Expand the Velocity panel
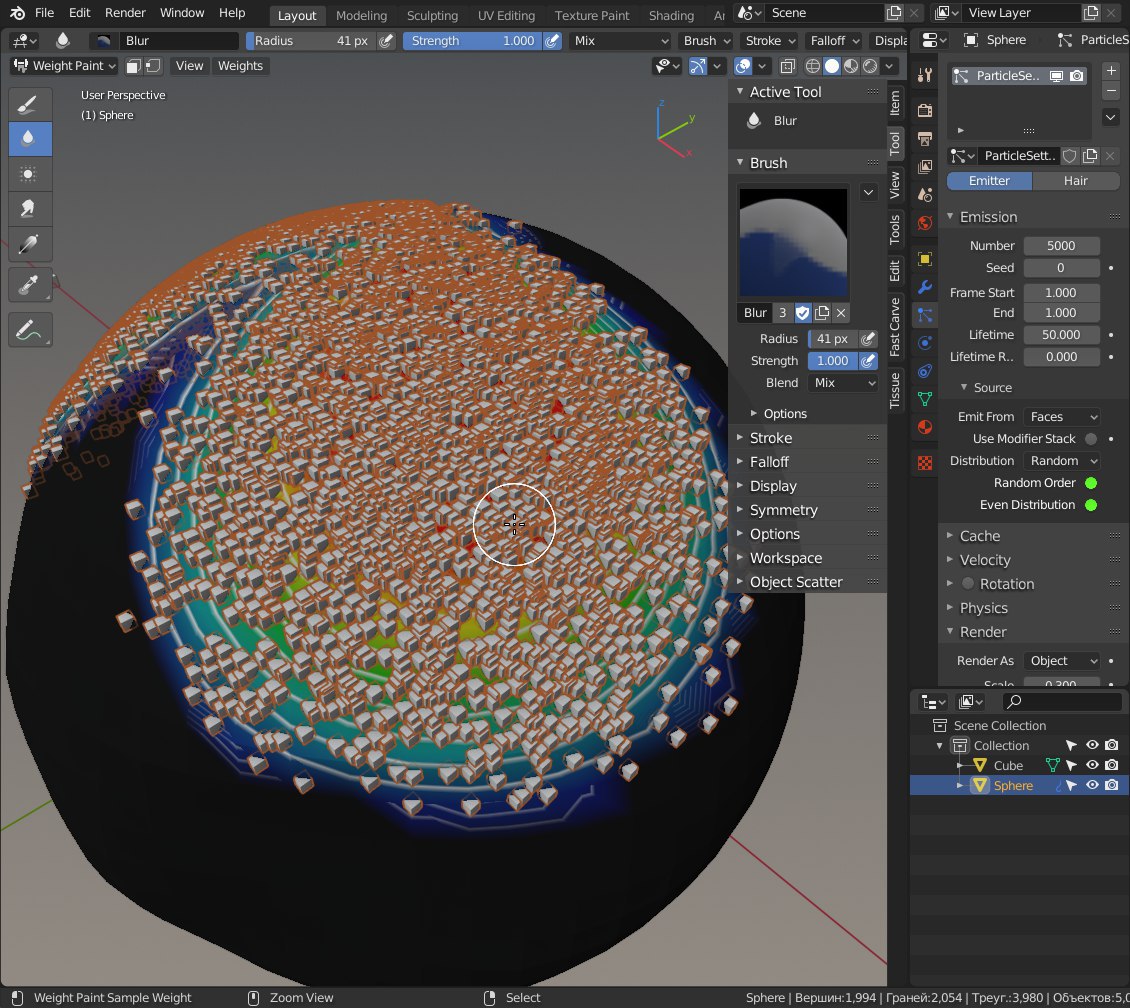The height and width of the screenshot is (1008, 1130). click(984, 560)
